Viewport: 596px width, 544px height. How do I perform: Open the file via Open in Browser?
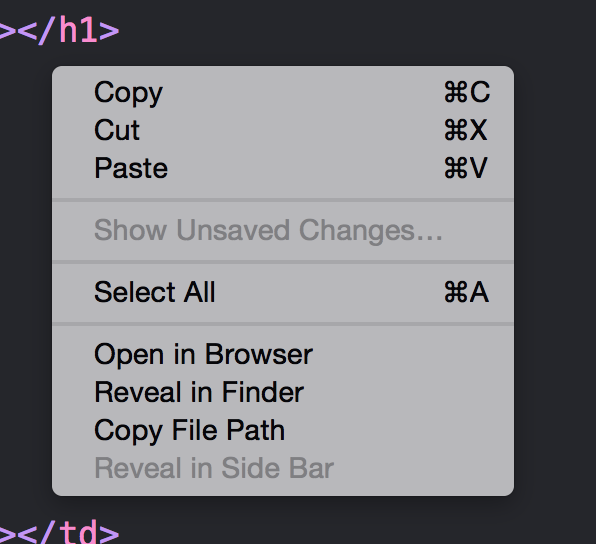tap(283, 354)
